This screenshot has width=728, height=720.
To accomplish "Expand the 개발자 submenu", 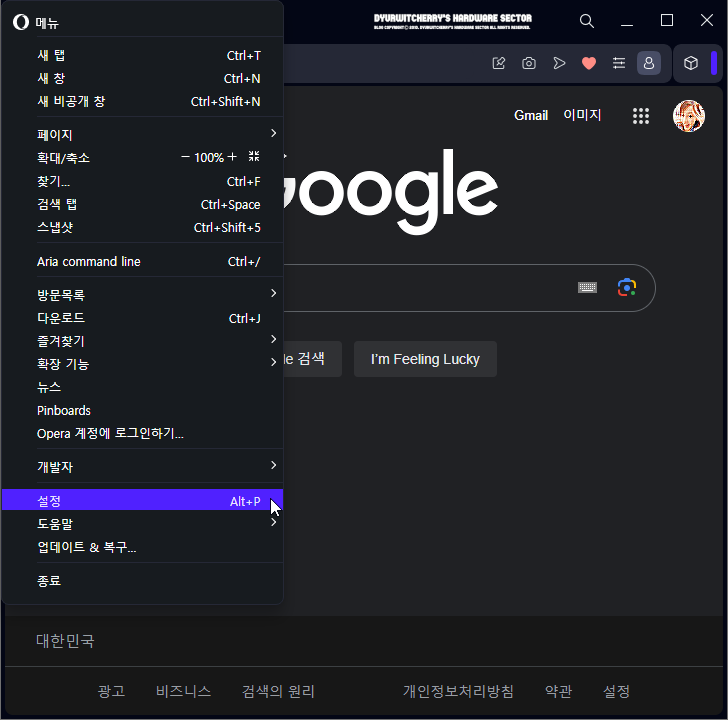I will (143, 467).
